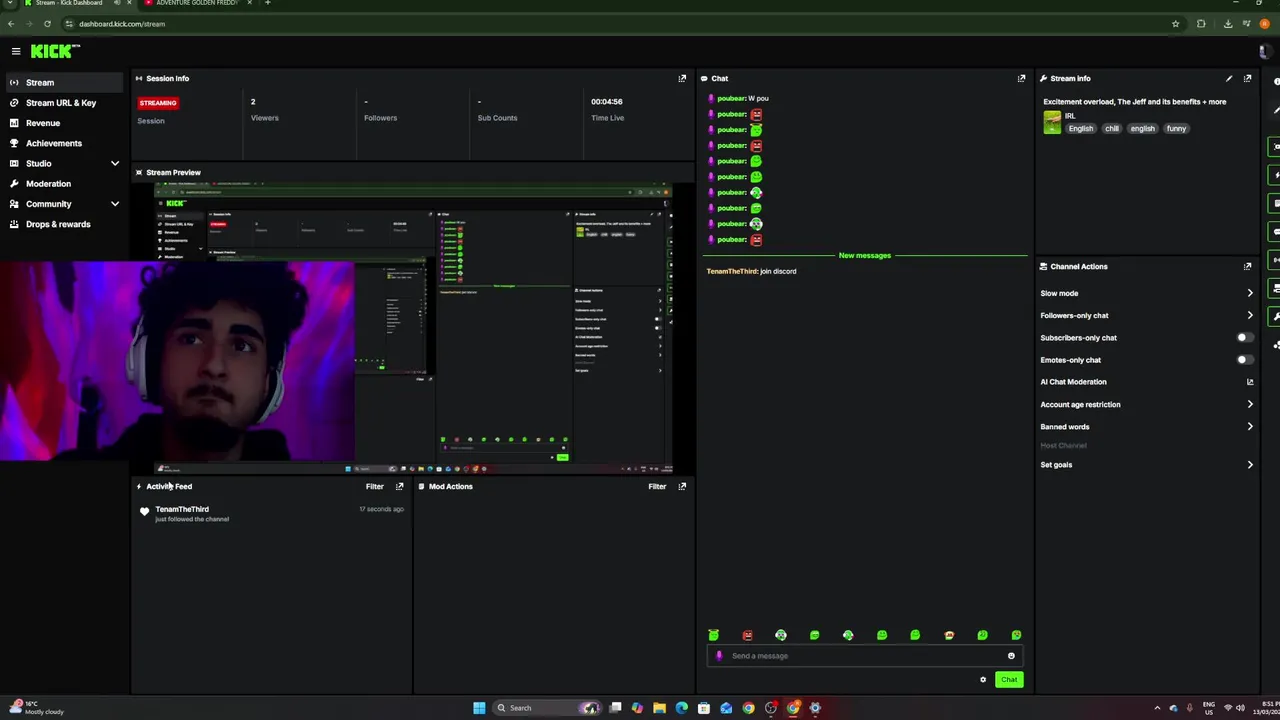Reload the browser page
This screenshot has width=1280, height=720.
(x=47, y=23)
